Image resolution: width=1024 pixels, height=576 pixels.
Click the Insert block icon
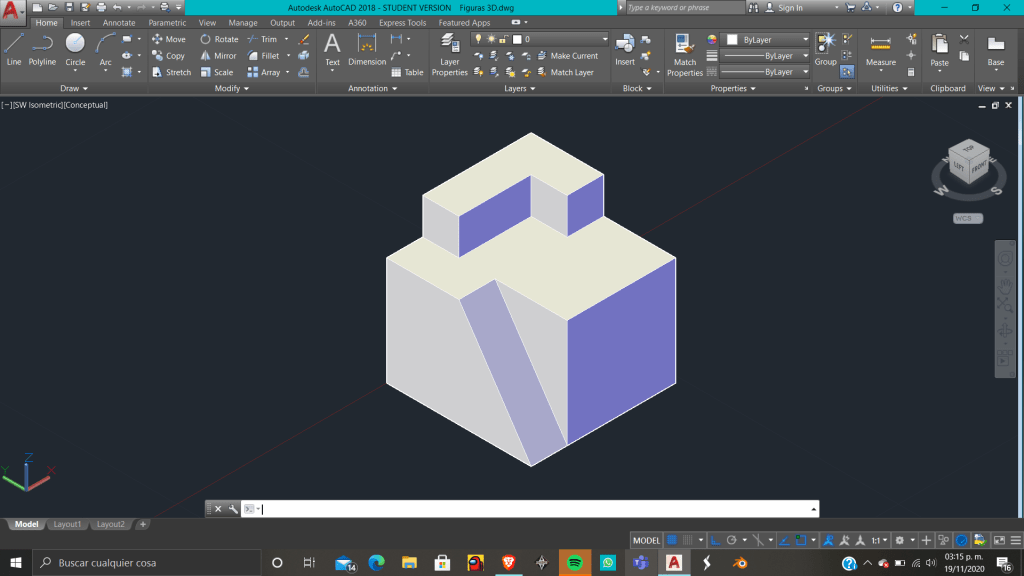(x=625, y=48)
